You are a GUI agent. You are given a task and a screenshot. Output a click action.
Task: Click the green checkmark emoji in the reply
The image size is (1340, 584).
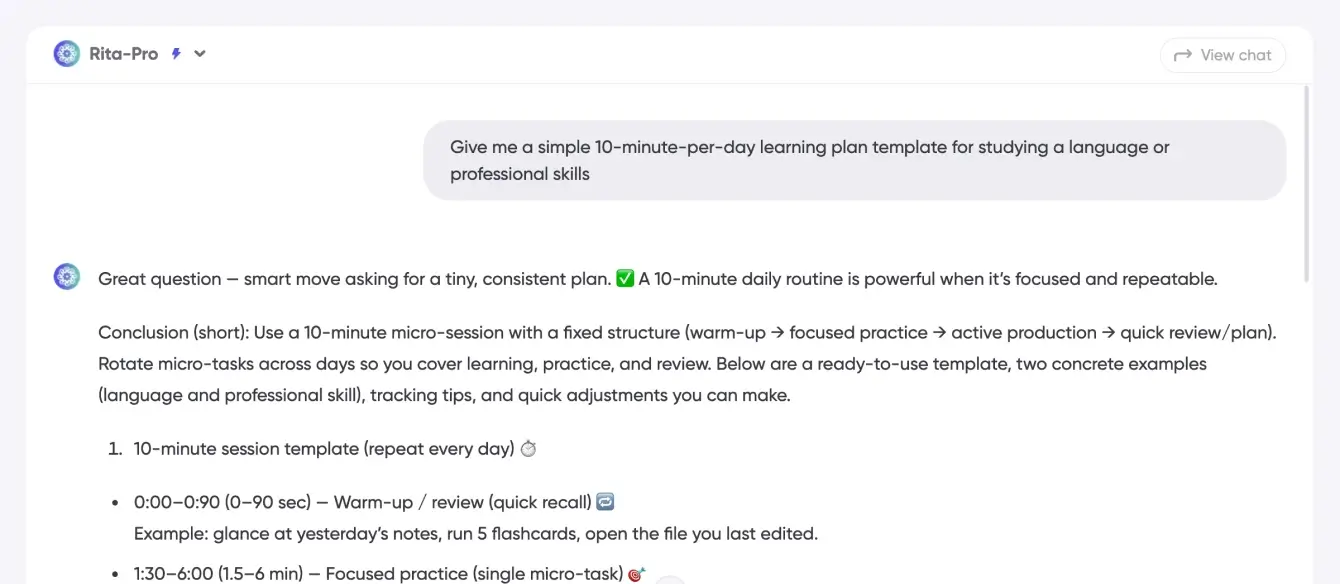(x=625, y=279)
